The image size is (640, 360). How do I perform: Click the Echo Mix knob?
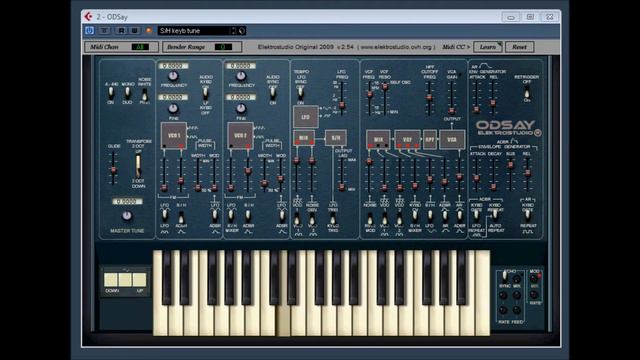click(517, 280)
